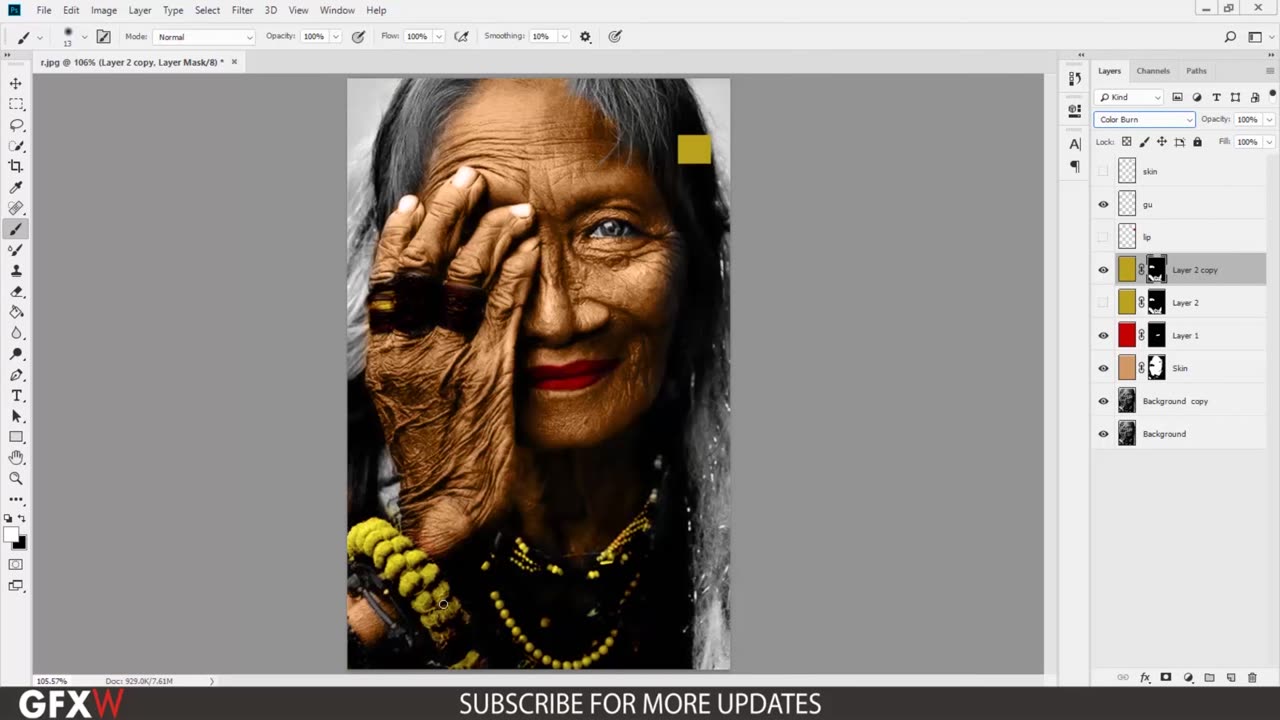This screenshot has width=1280, height=720.
Task: Open the Layers panel menu
Action: (x=1270, y=71)
